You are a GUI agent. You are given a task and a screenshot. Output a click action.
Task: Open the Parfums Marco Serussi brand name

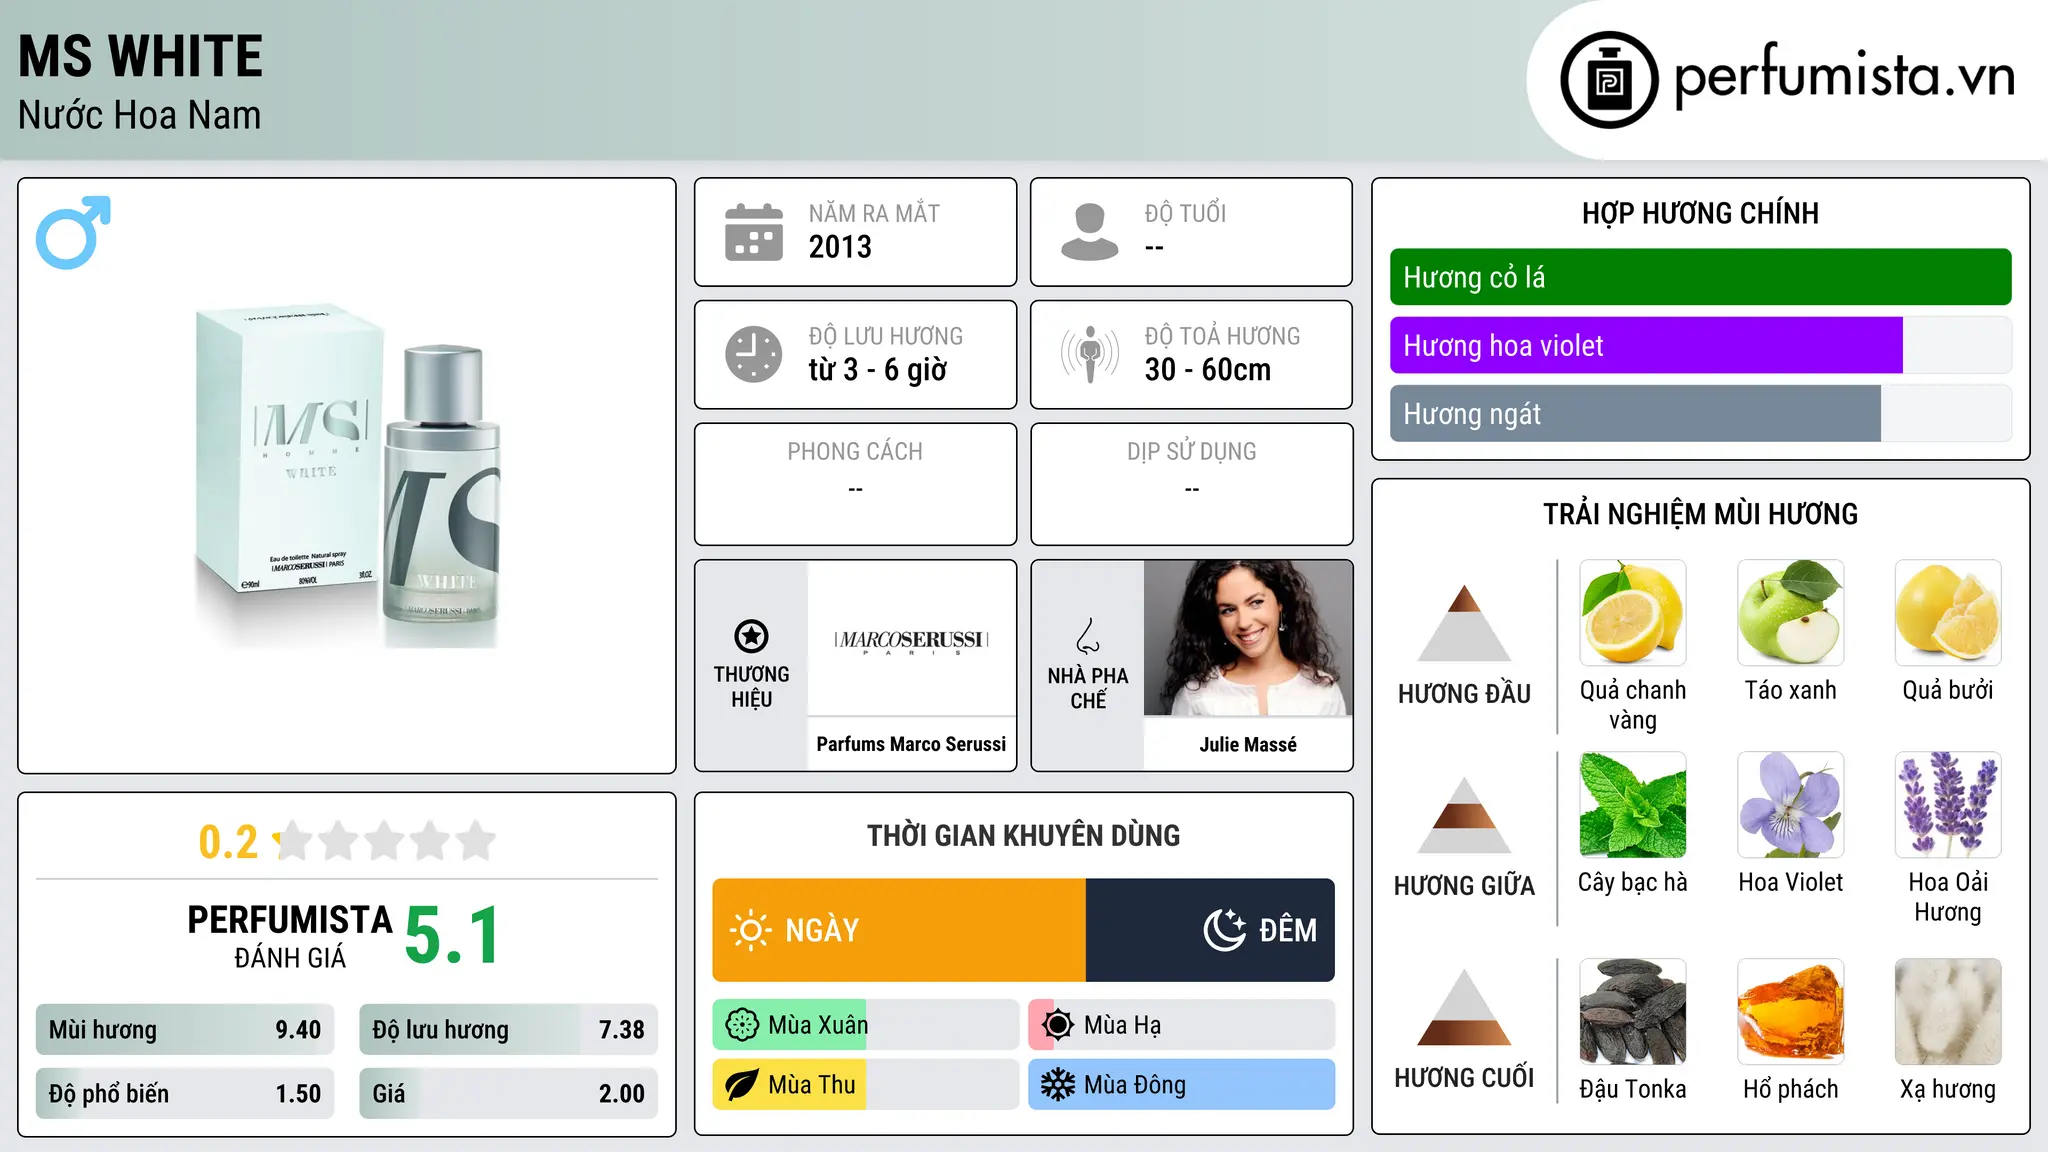coord(911,744)
